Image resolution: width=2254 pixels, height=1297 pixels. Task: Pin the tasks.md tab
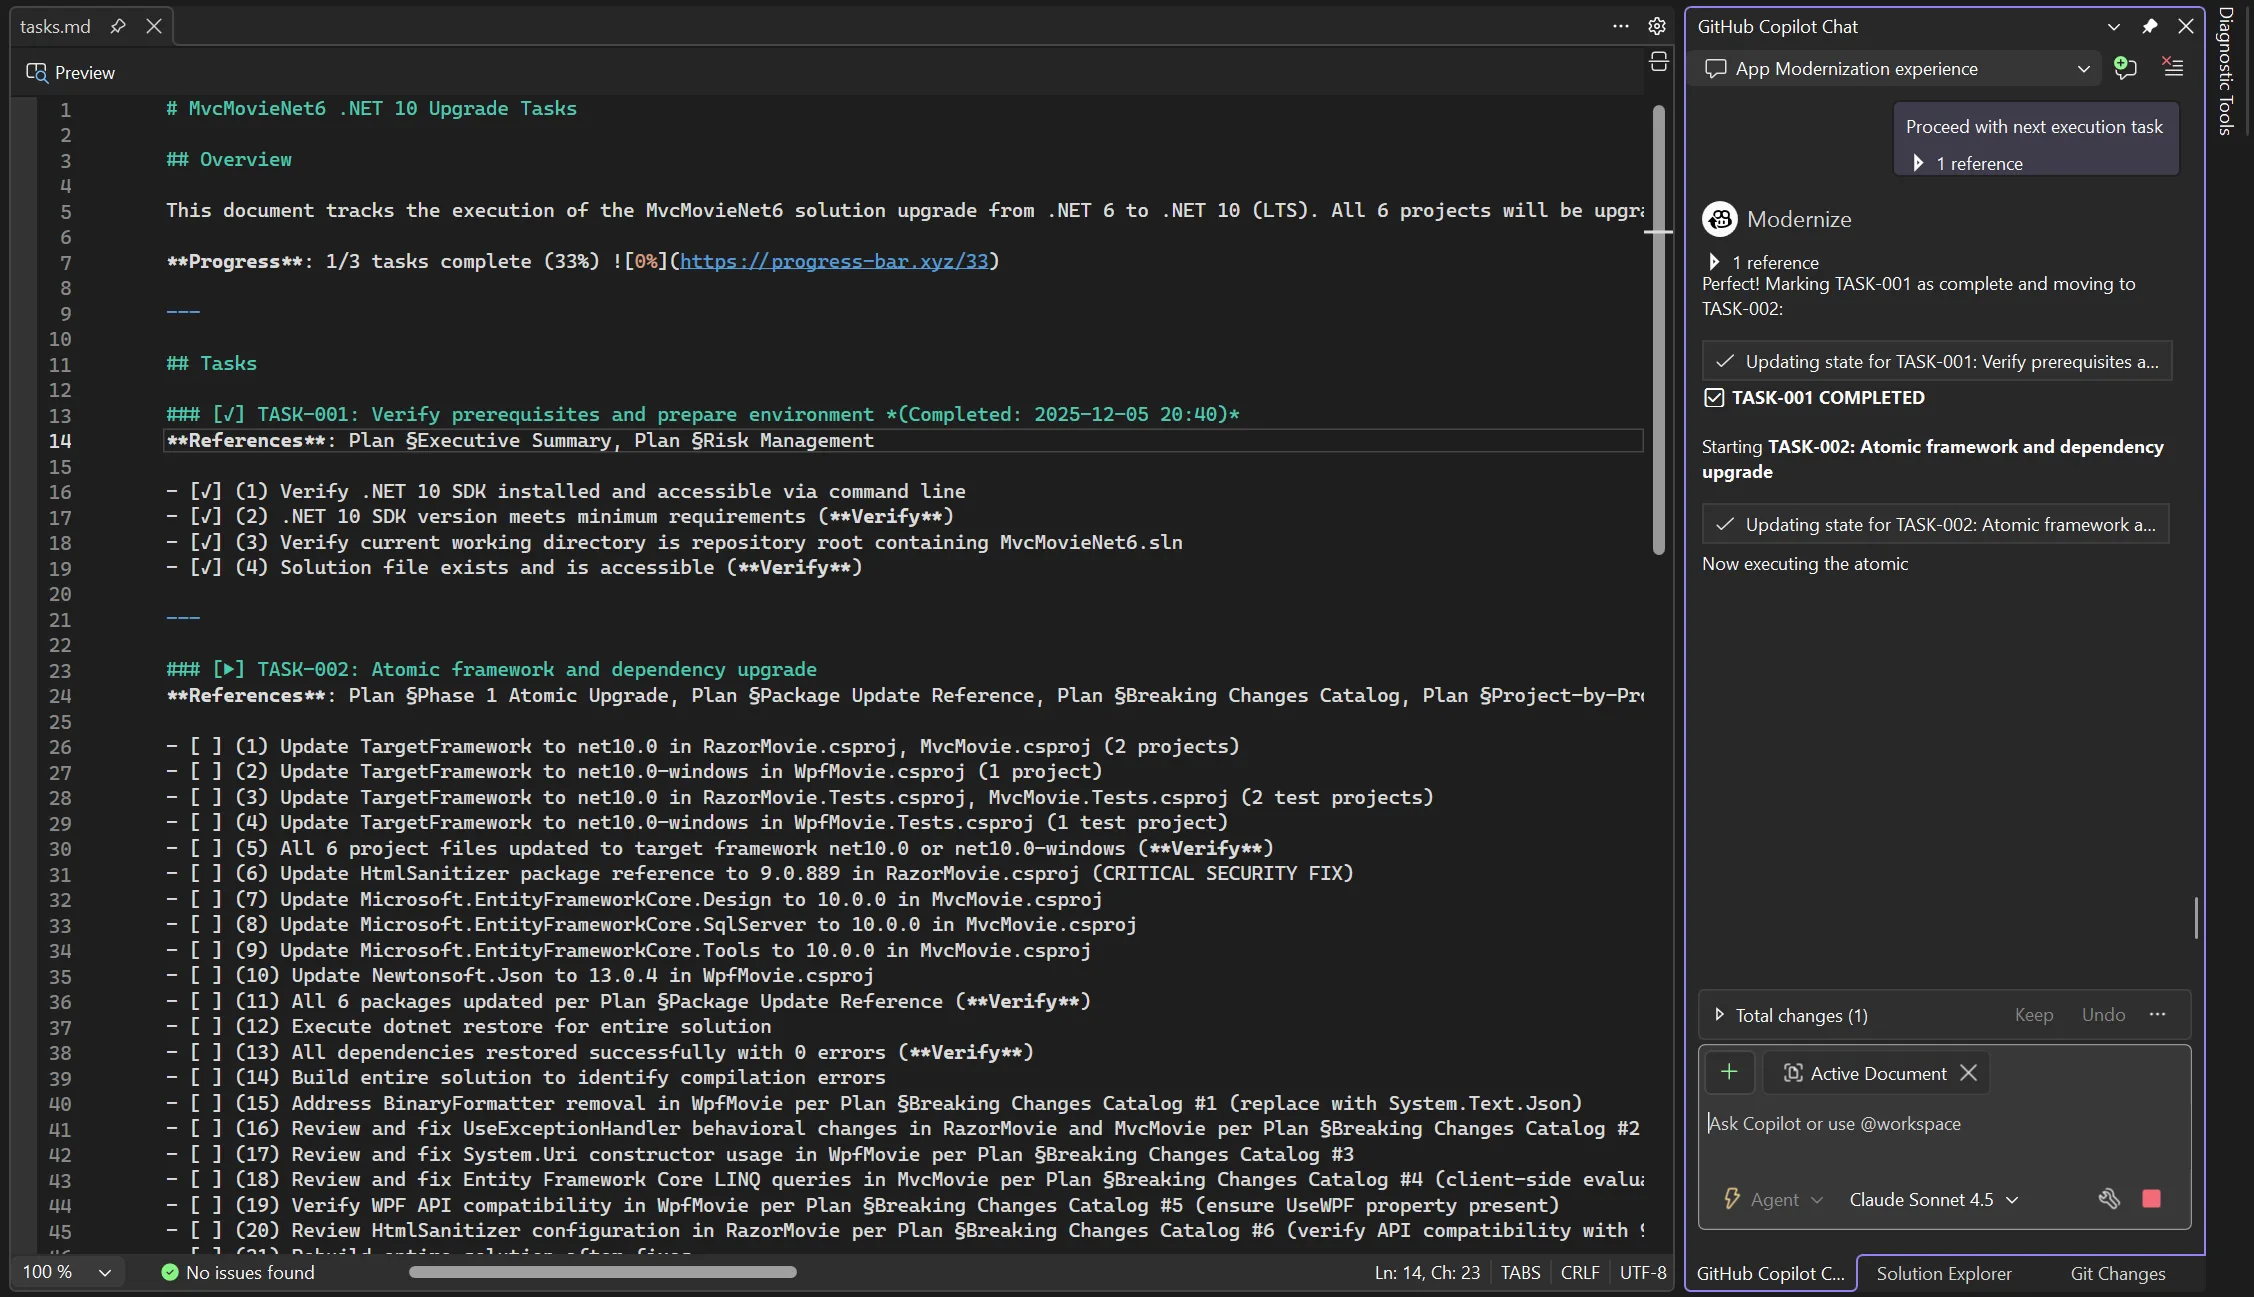point(118,26)
